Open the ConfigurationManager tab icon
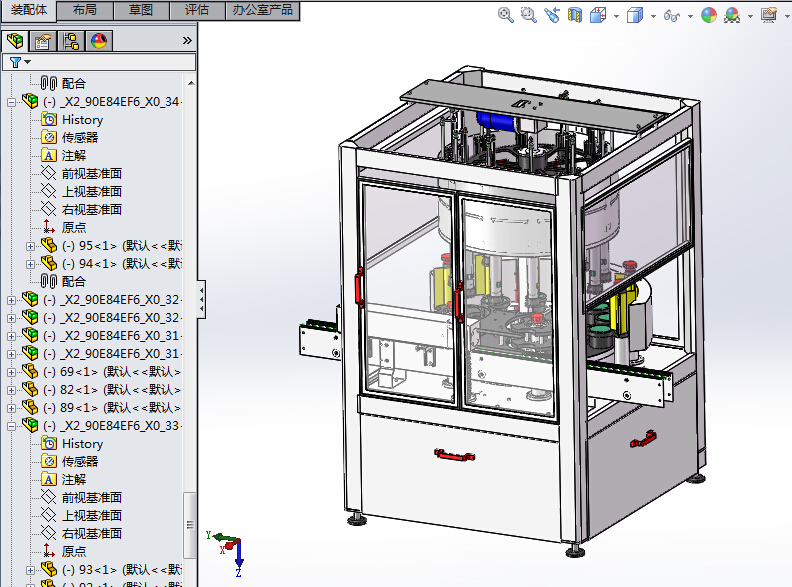792x587 pixels. [x=71, y=41]
